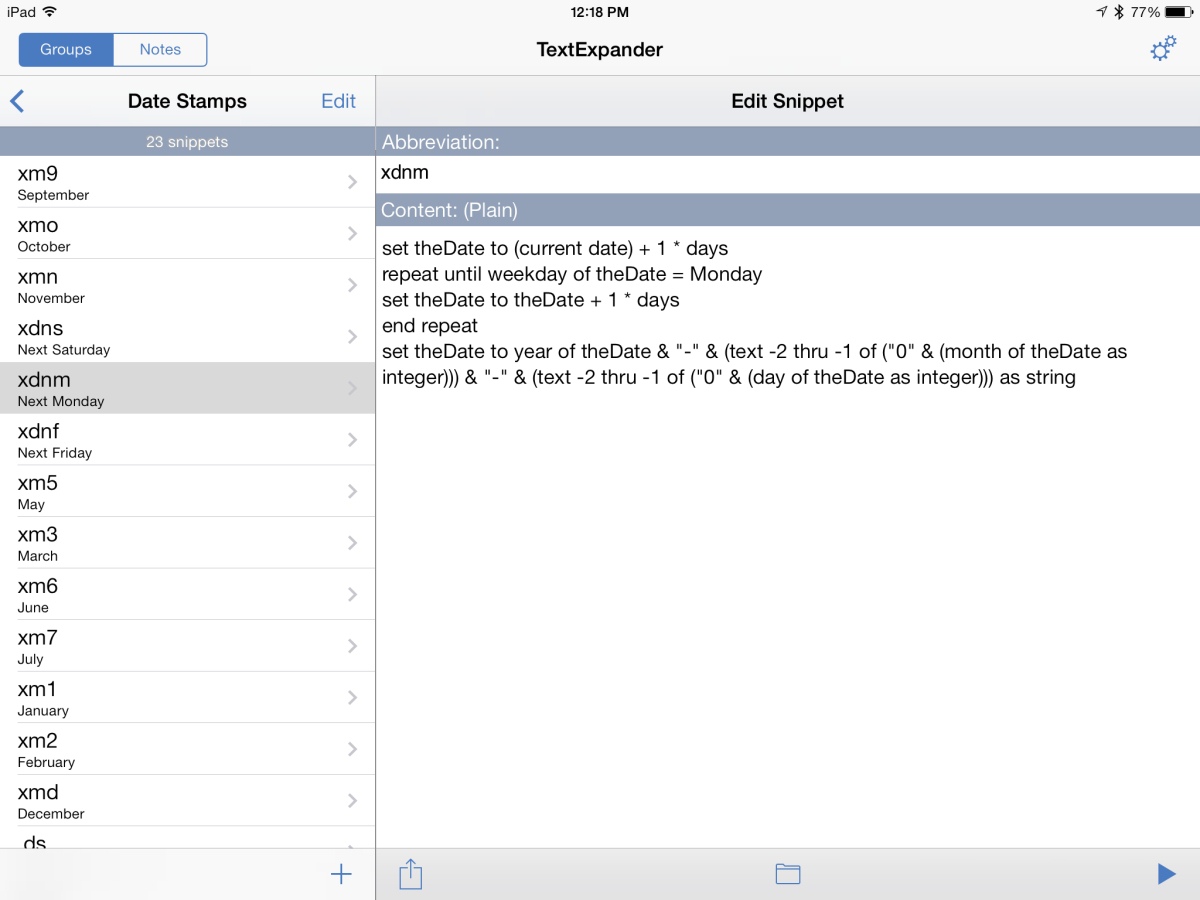Open the folder icon in bottom toolbar
This screenshot has height=900, width=1200.
pos(788,874)
